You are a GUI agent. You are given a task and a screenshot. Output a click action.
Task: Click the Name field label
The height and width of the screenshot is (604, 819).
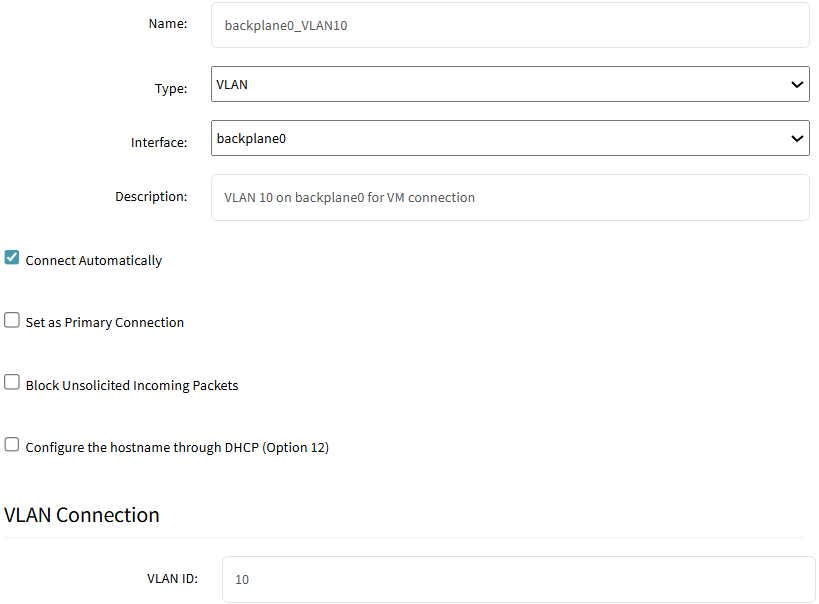[168, 24]
